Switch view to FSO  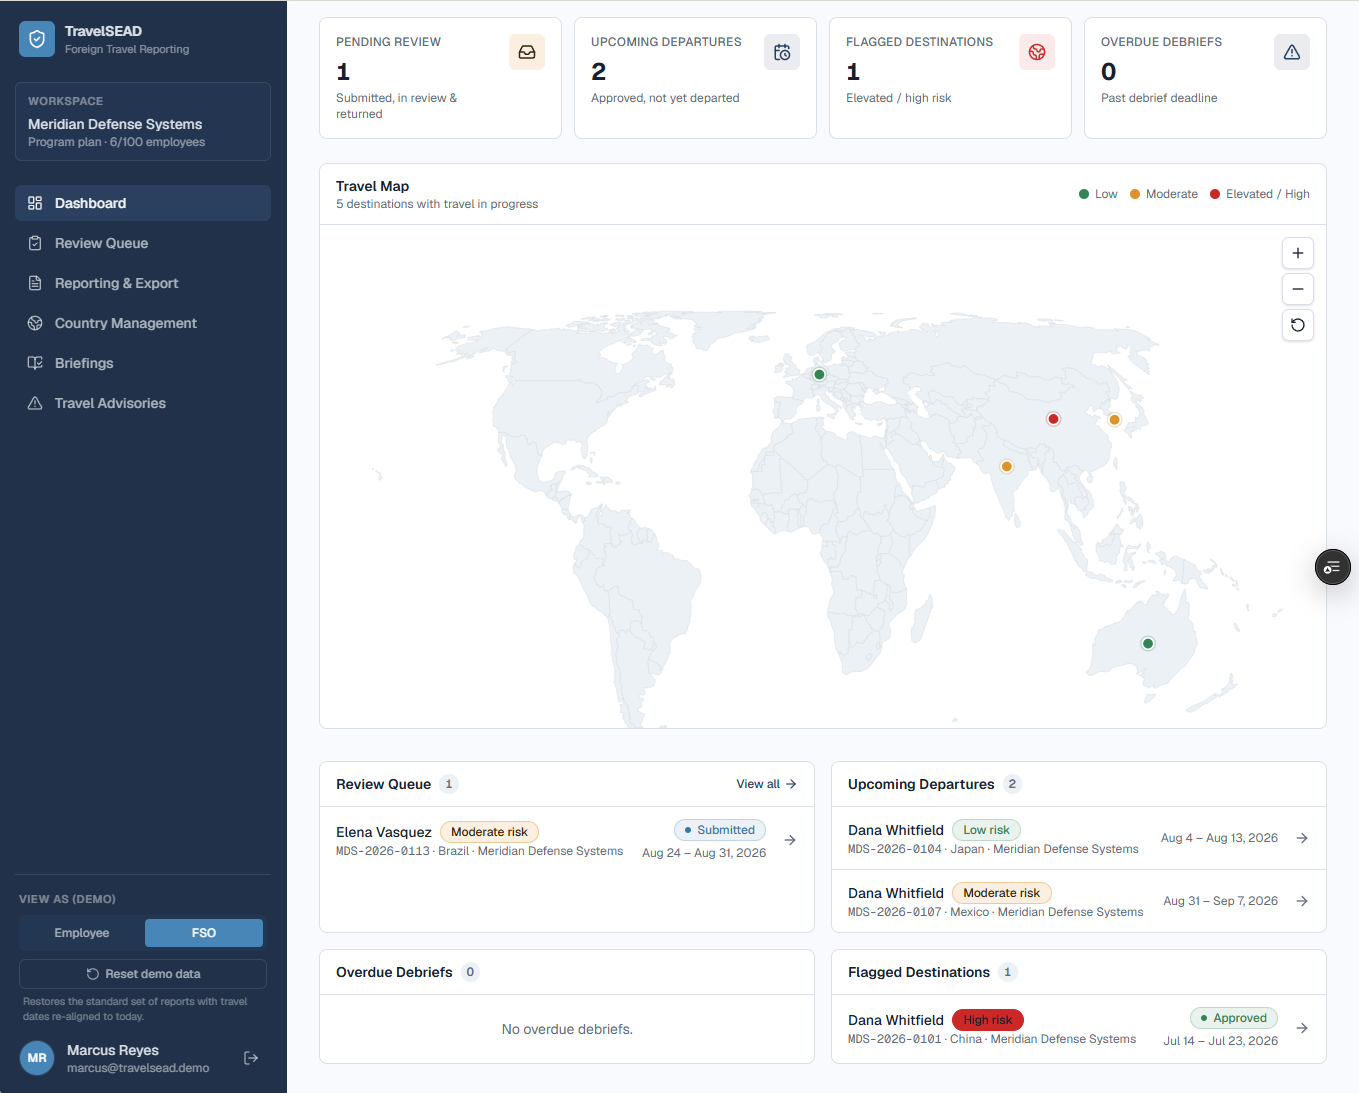(204, 933)
